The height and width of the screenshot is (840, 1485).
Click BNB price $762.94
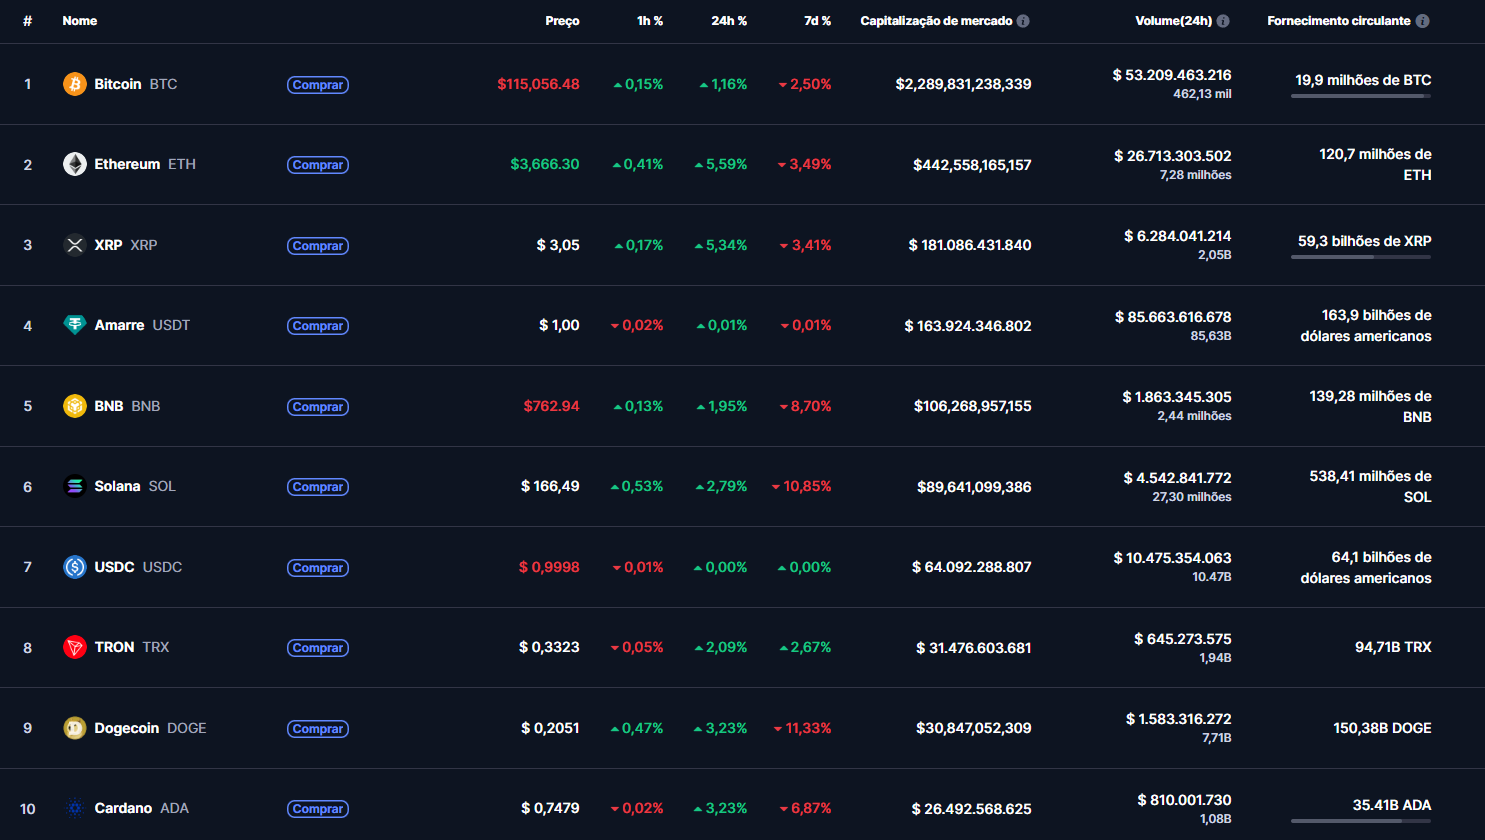[x=552, y=406]
